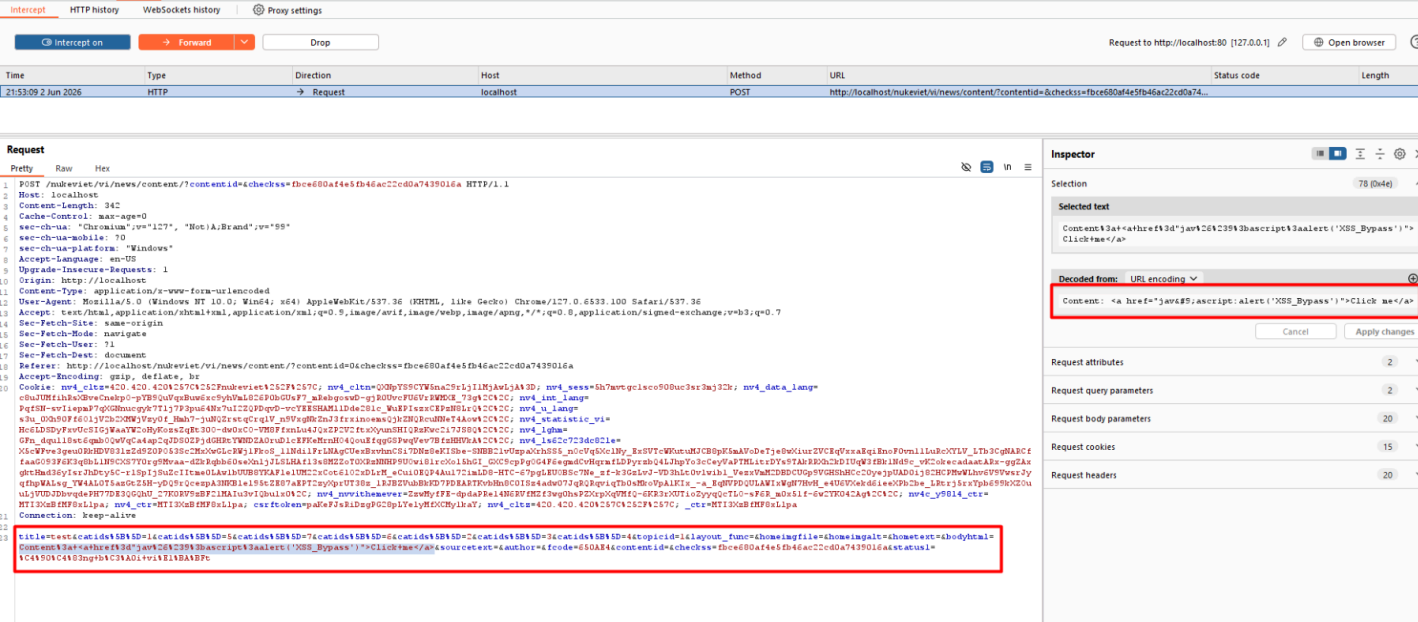Select the Intercept tab

point(28,10)
